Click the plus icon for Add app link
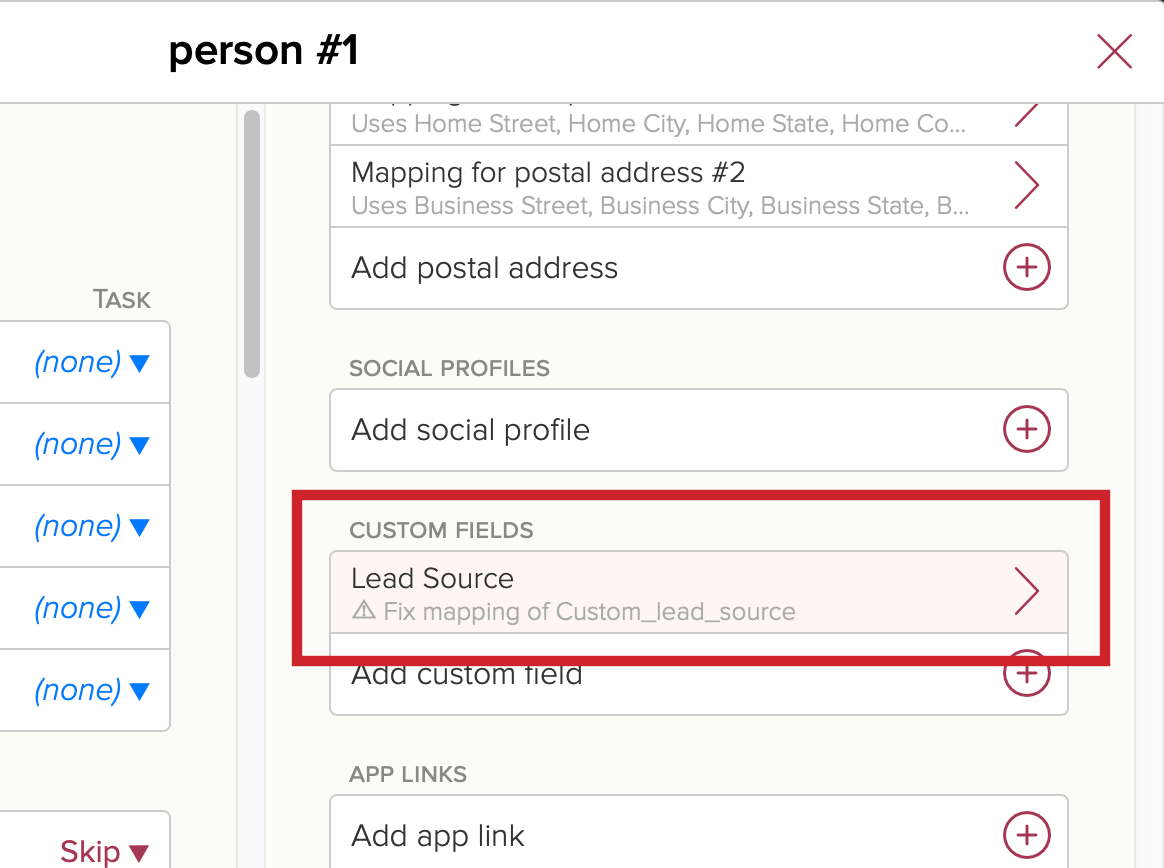Viewport: 1164px width, 868px height. [x=1027, y=835]
